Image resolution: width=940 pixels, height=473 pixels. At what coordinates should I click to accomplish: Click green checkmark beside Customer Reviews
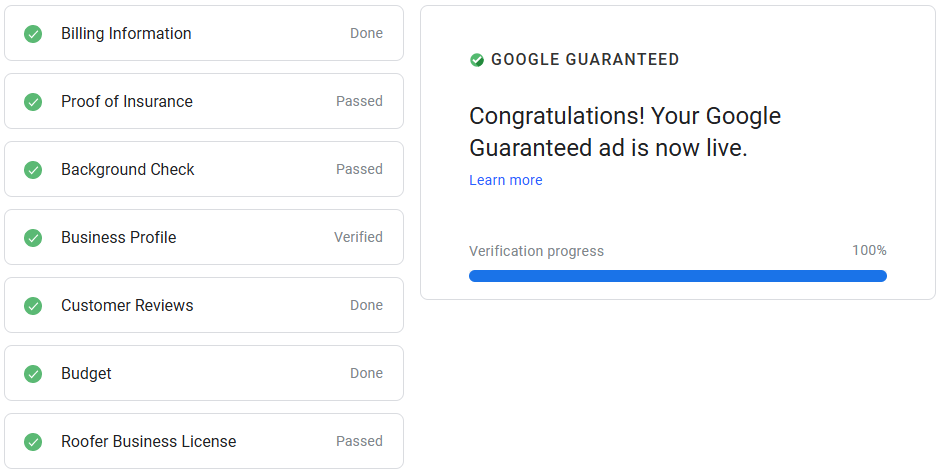coord(33,306)
